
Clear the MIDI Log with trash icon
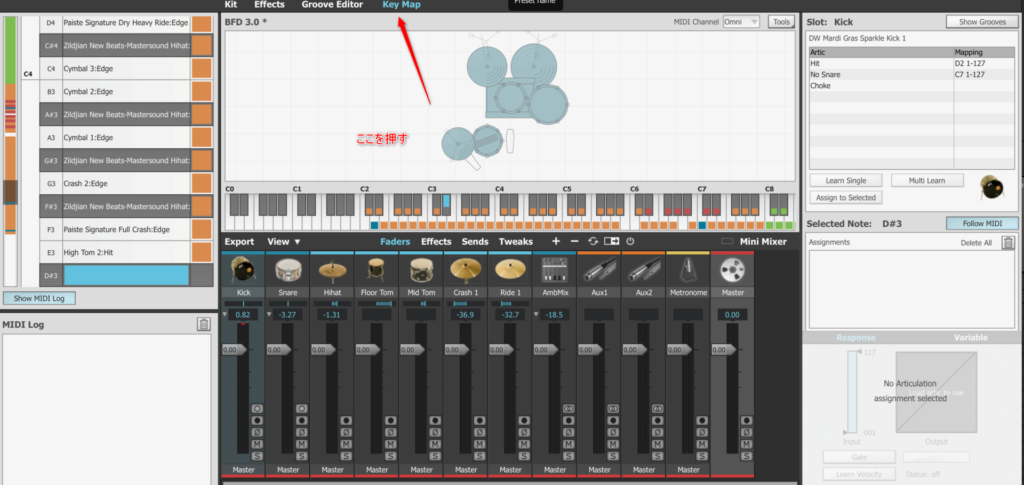tap(203, 324)
